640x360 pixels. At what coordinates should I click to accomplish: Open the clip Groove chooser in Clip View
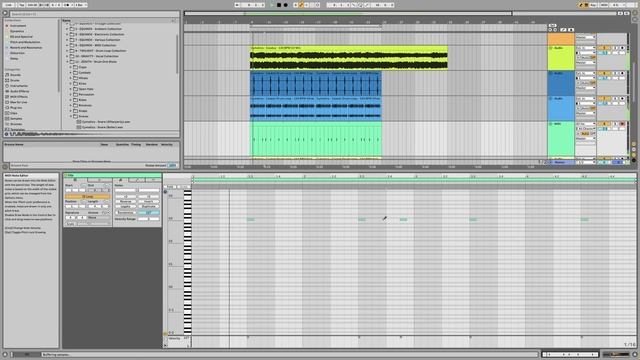[x=99, y=218]
